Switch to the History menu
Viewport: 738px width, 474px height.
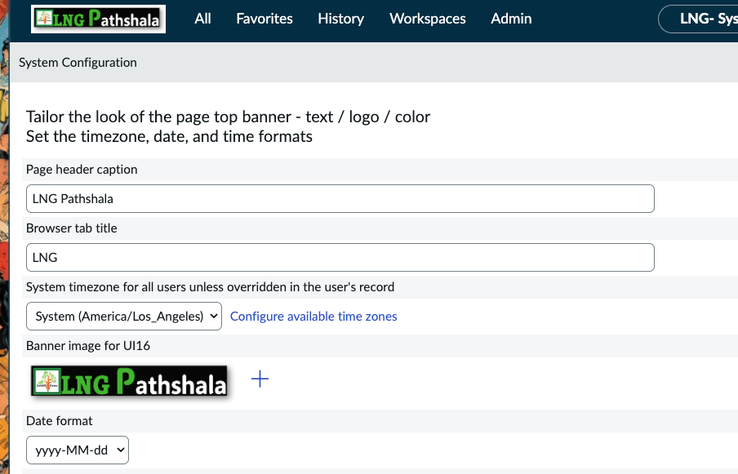point(340,19)
